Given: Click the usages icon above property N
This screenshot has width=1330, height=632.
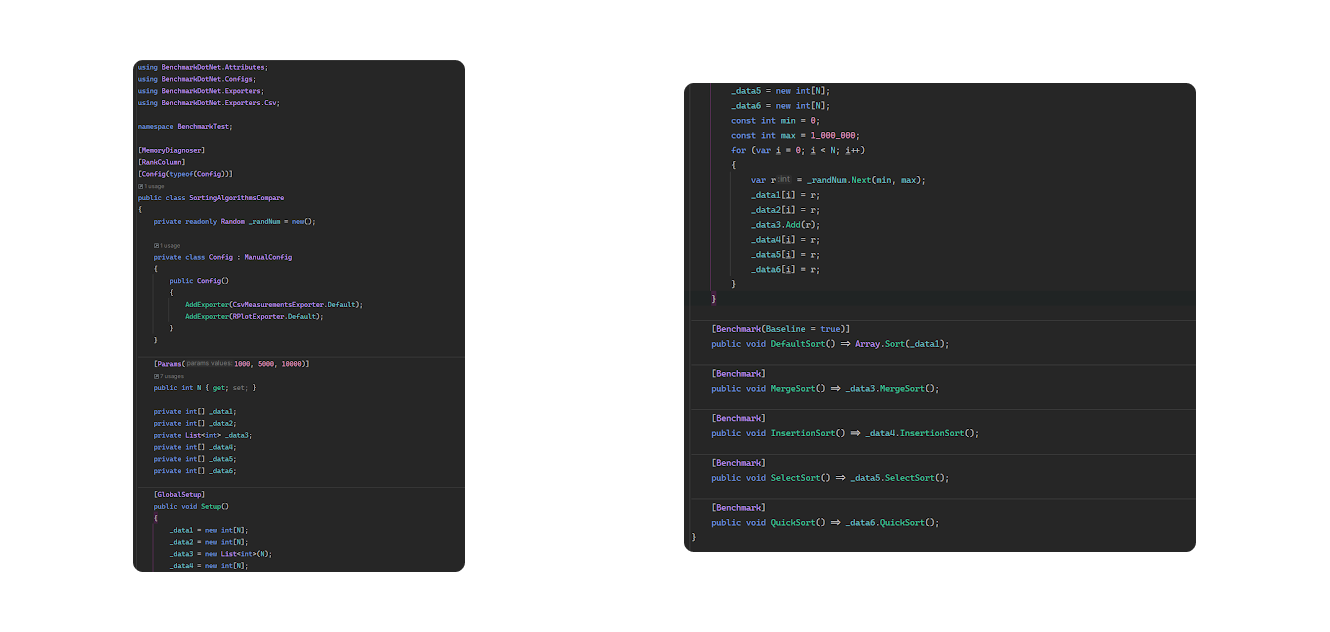Looking at the screenshot, I should pyautogui.click(x=156, y=376).
